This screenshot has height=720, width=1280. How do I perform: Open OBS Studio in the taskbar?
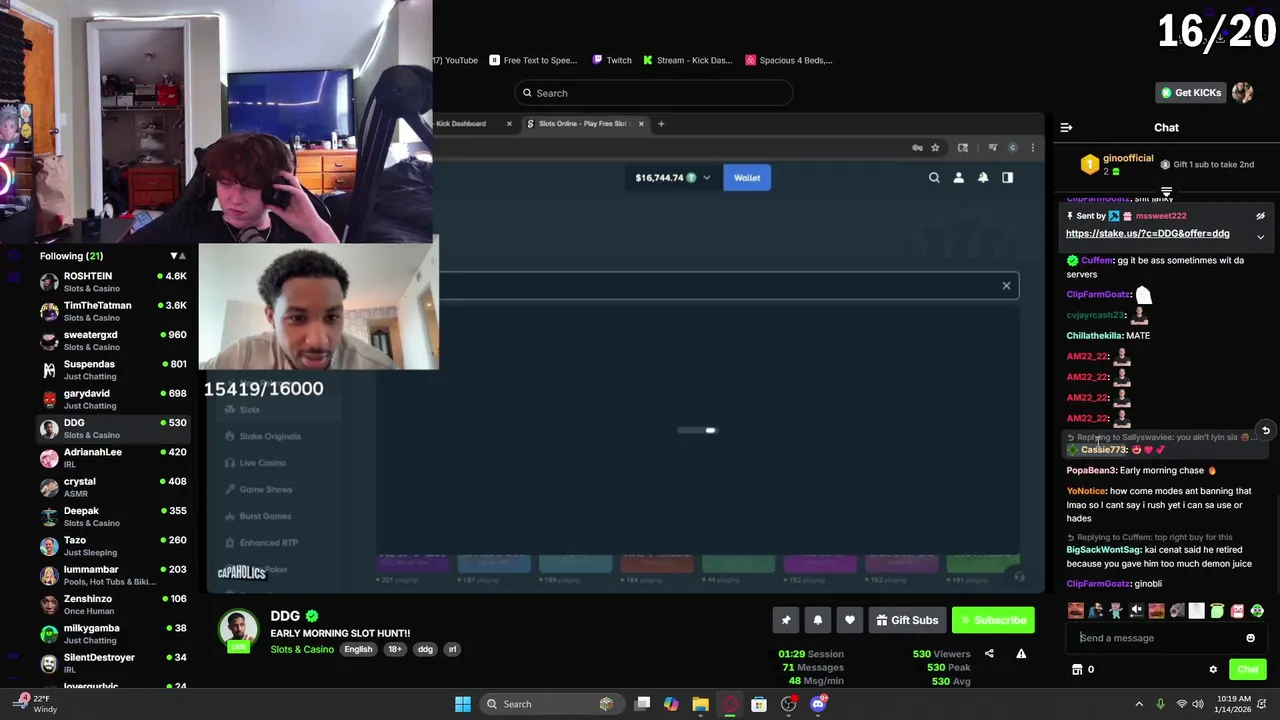coord(789,704)
